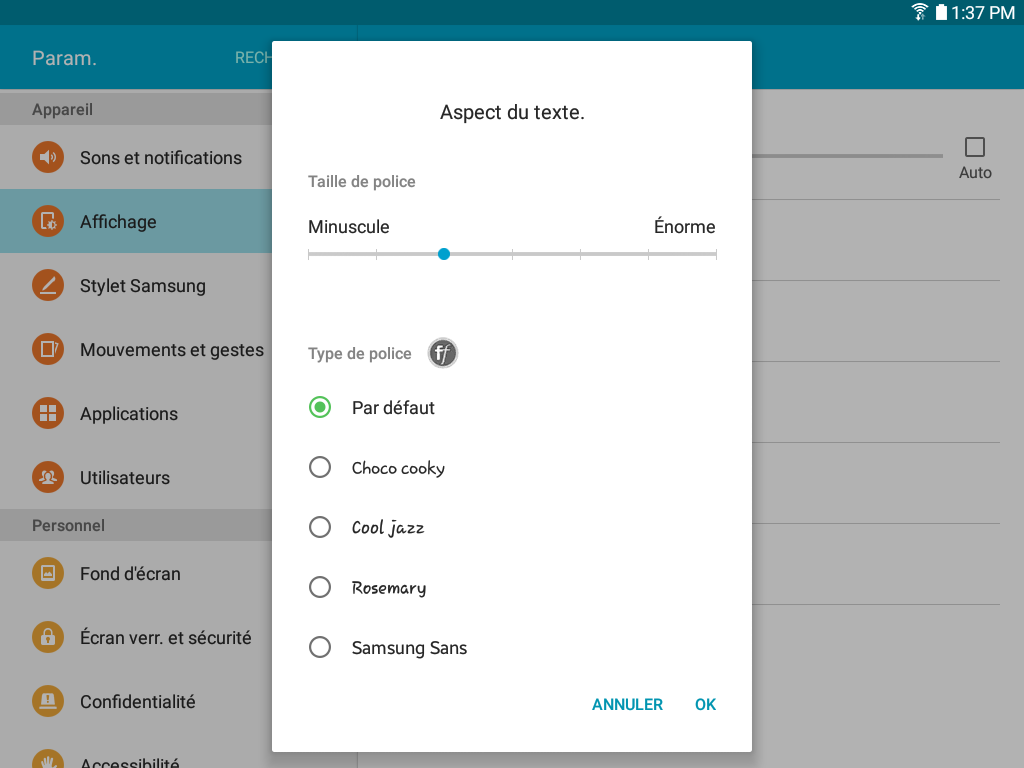
Task: Open Sons et notifications settings
Action: (x=136, y=157)
